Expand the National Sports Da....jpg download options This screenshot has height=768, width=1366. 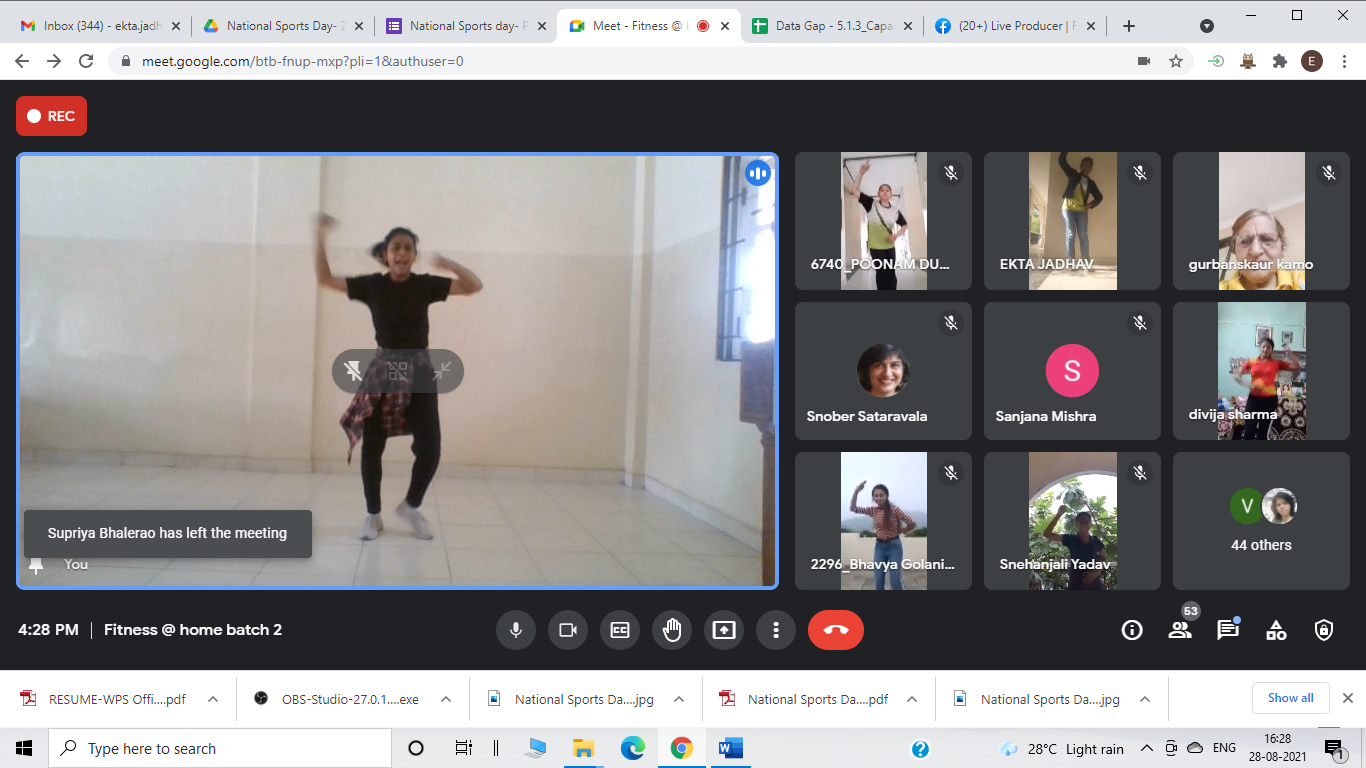click(677, 698)
